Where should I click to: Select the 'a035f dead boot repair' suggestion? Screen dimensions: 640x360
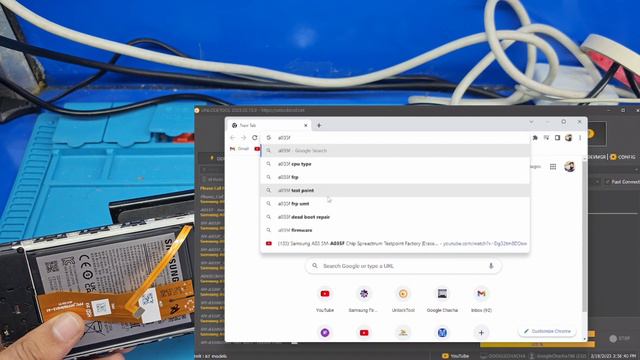[x=395, y=217]
